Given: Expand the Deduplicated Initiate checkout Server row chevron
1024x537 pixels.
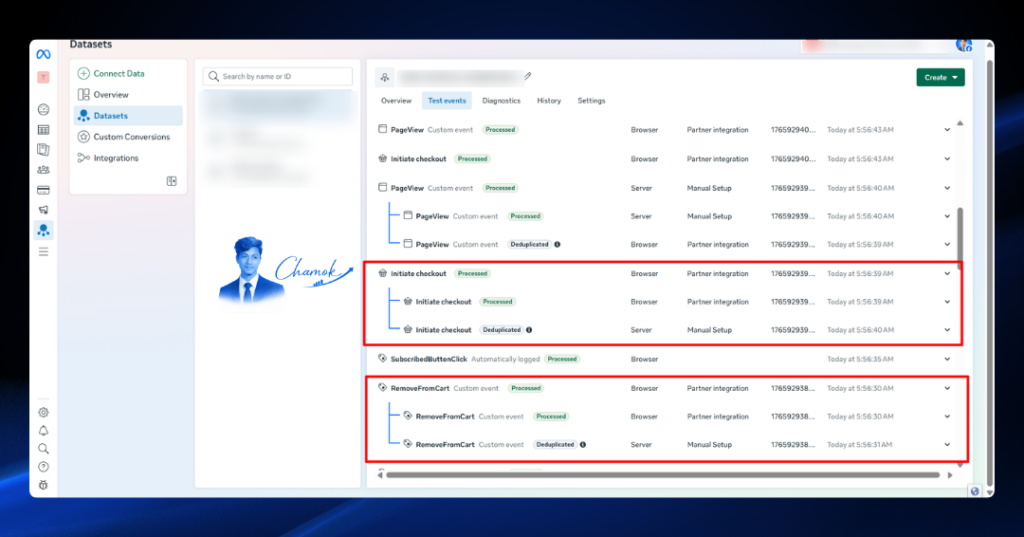Looking at the screenshot, I should (x=947, y=330).
